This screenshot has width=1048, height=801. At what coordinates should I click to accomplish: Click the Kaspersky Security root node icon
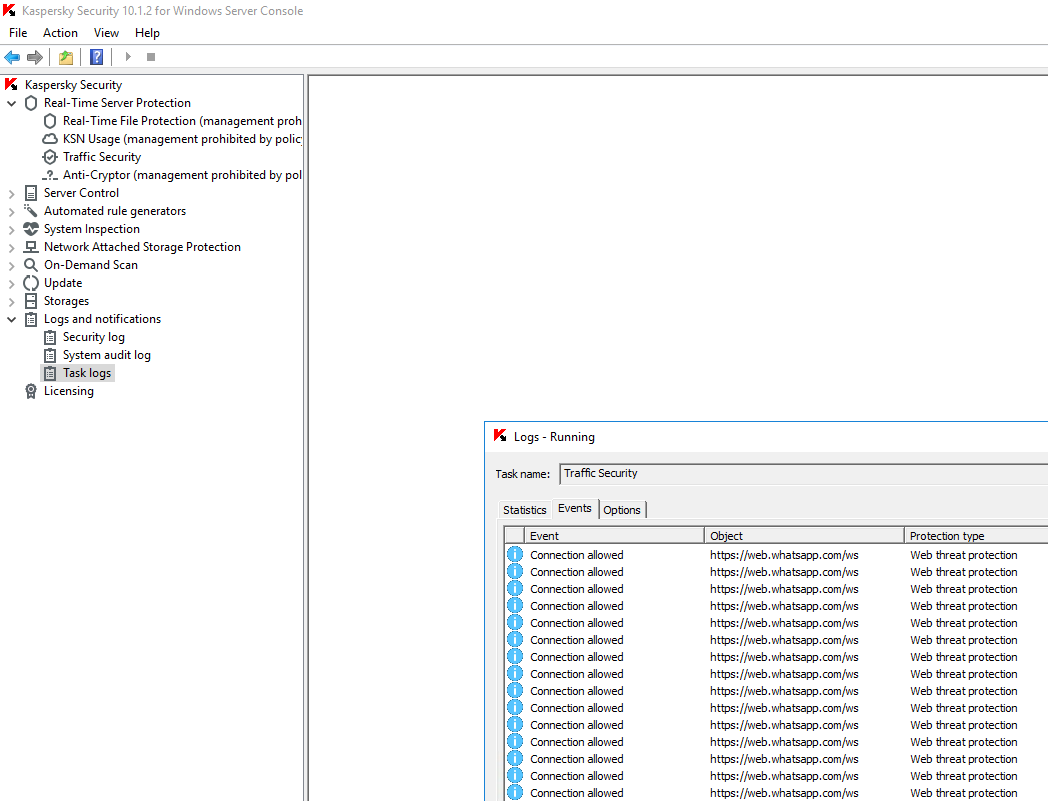pyautogui.click(x=11, y=85)
